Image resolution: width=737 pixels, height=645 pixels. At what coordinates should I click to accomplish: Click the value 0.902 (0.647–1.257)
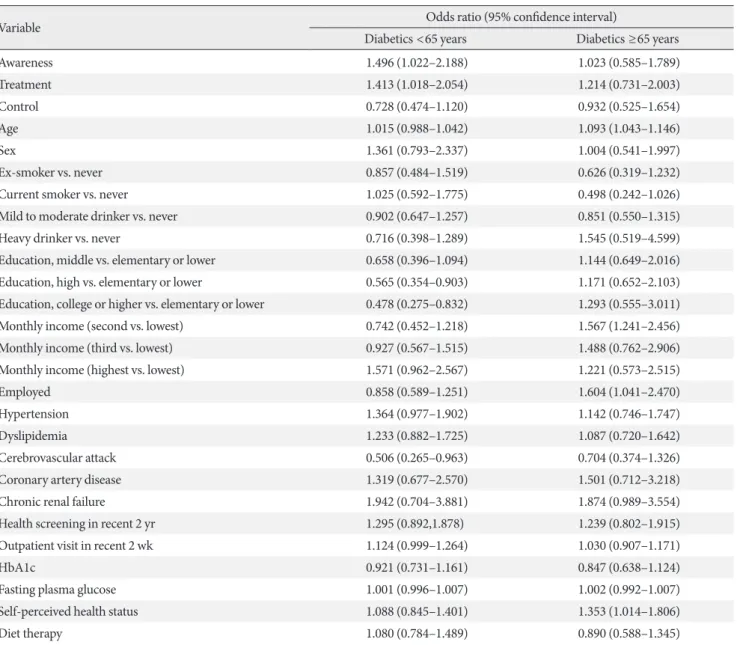[417, 216]
